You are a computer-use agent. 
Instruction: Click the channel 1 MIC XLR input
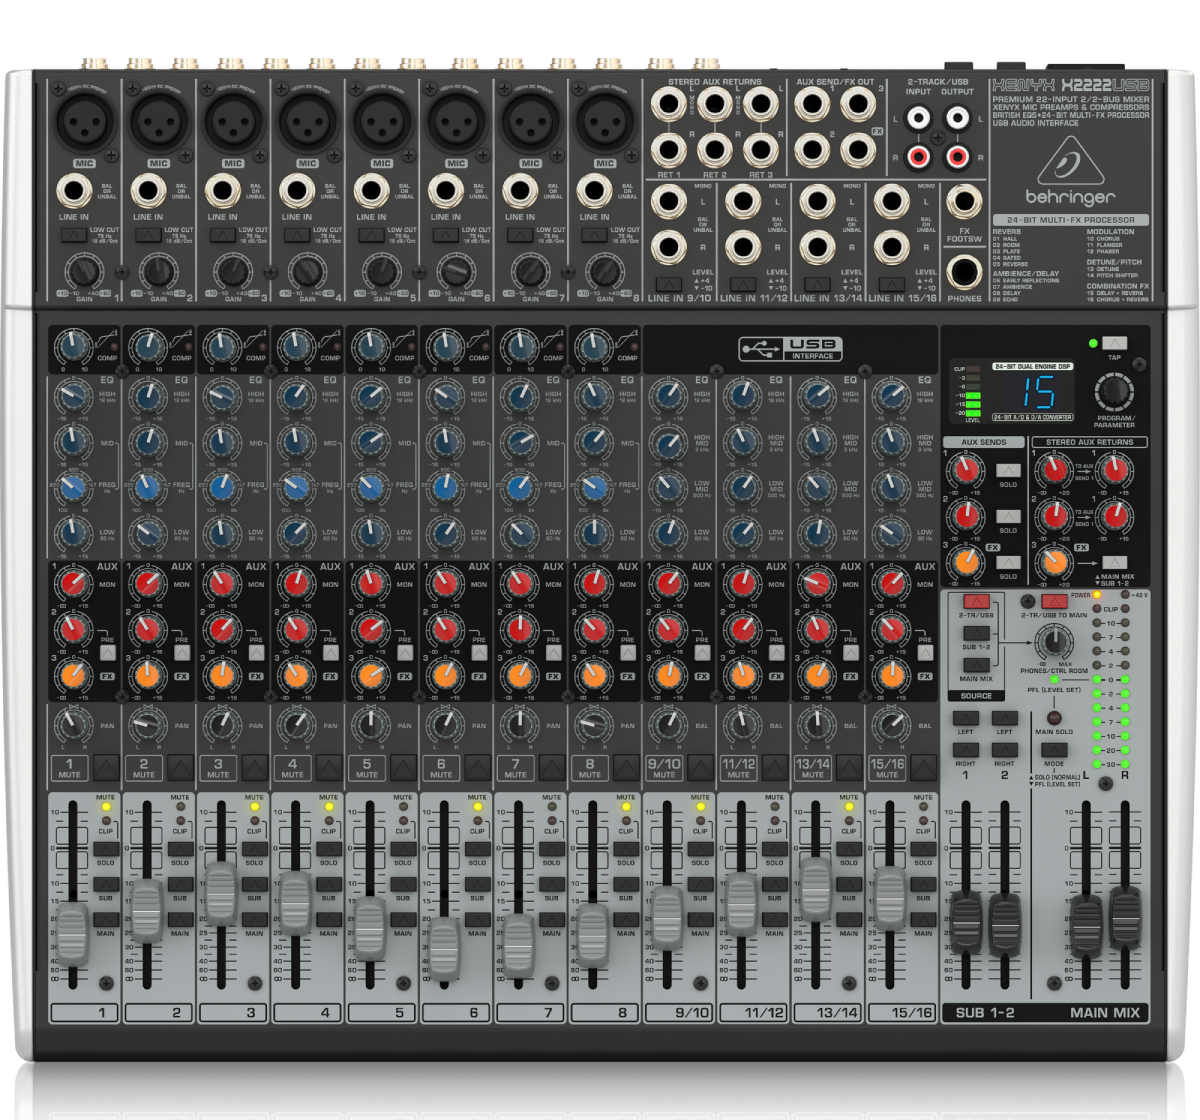[84, 121]
